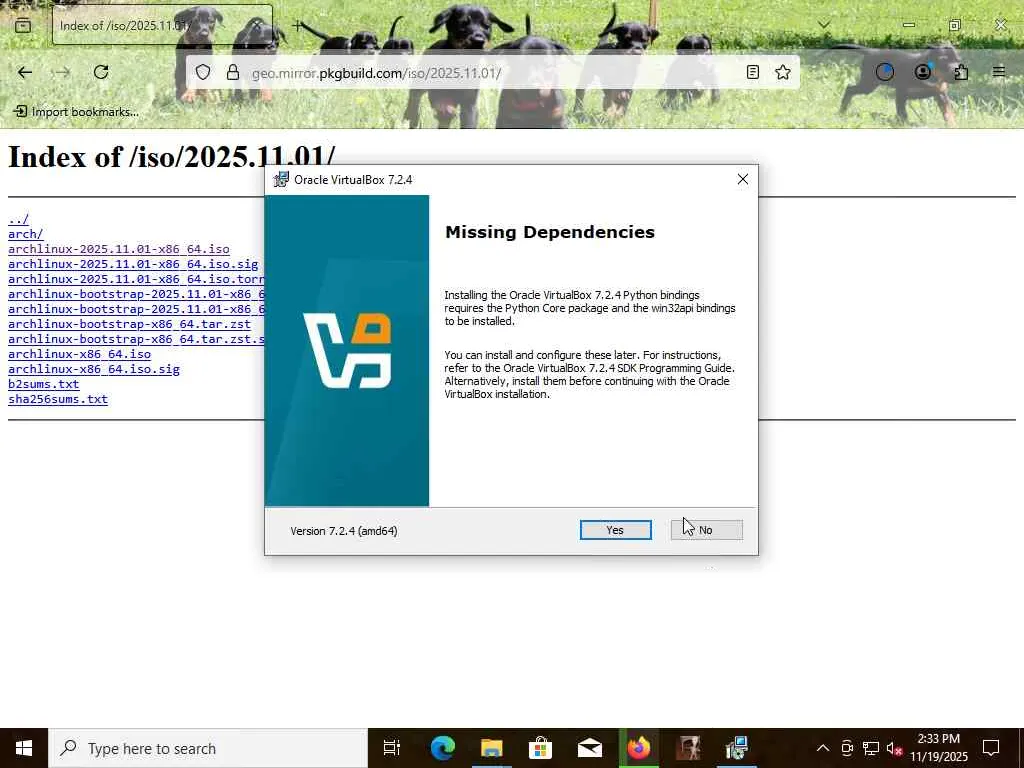Click Yes in the Missing Dependencies dialog
The height and width of the screenshot is (768, 1024).
(615, 530)
